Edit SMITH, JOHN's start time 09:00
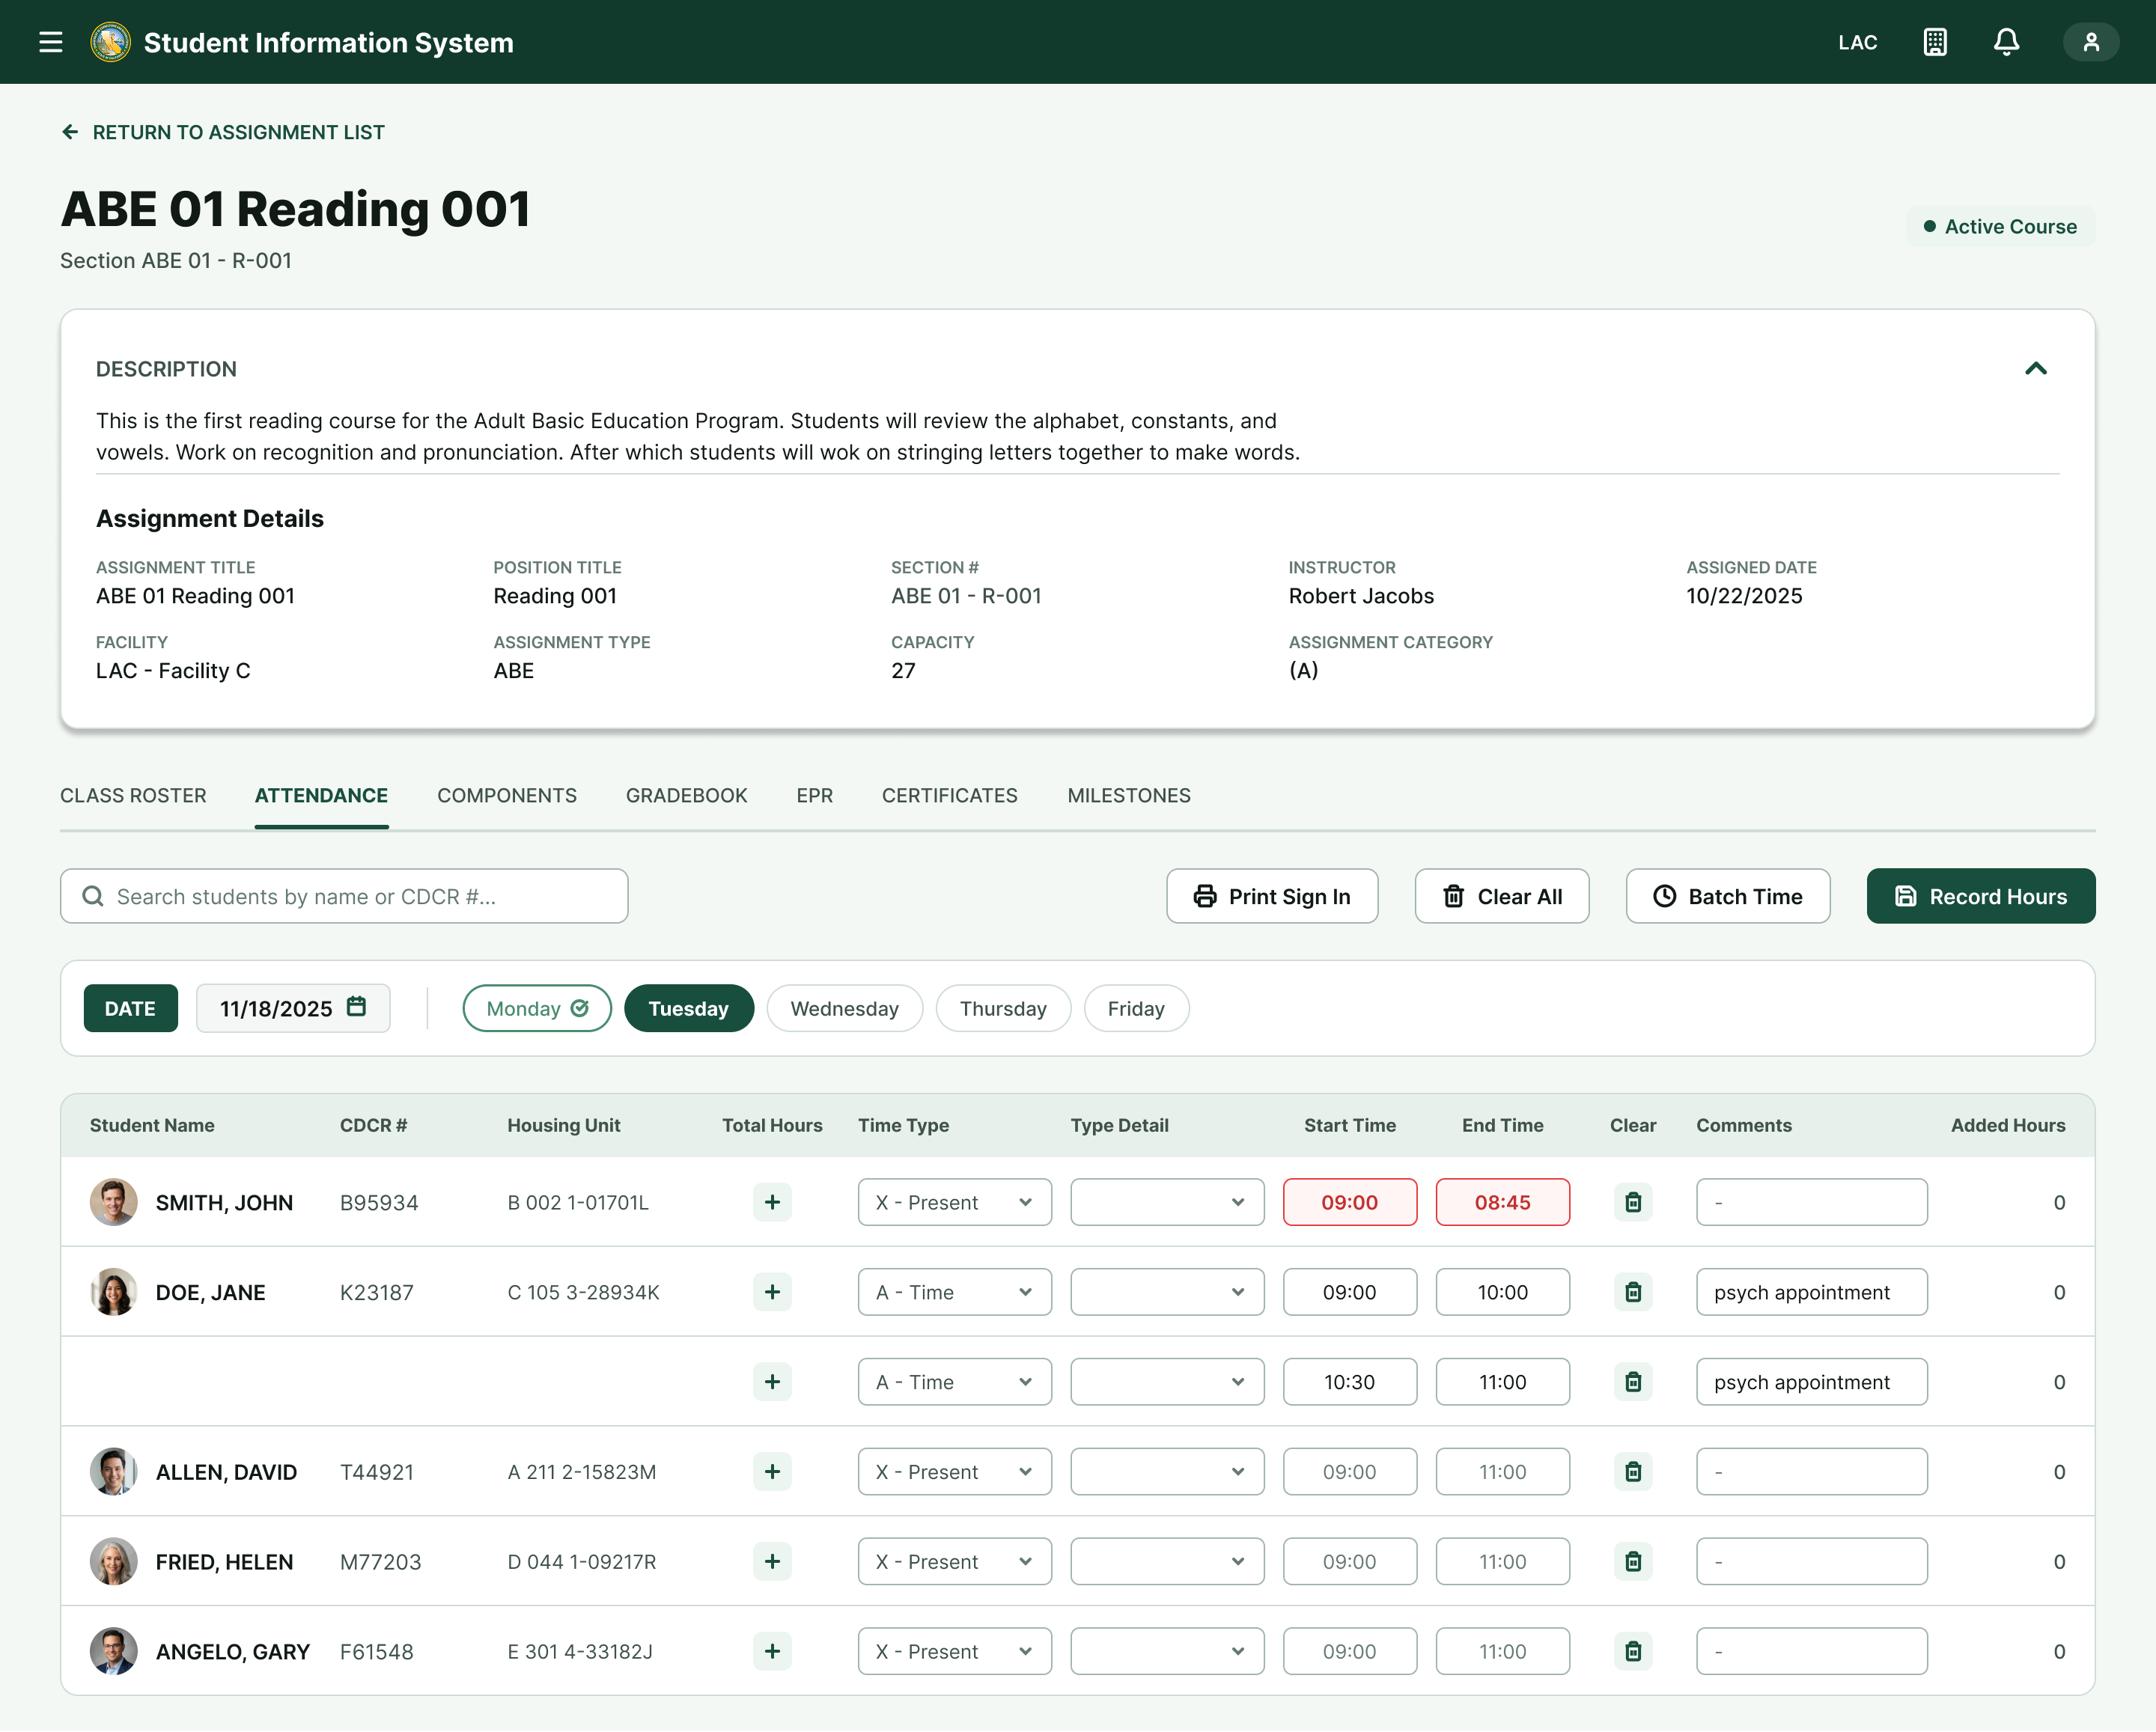This screenshot has width=2156, height=1732. pyautogui.click(x=1350, y=1202)
